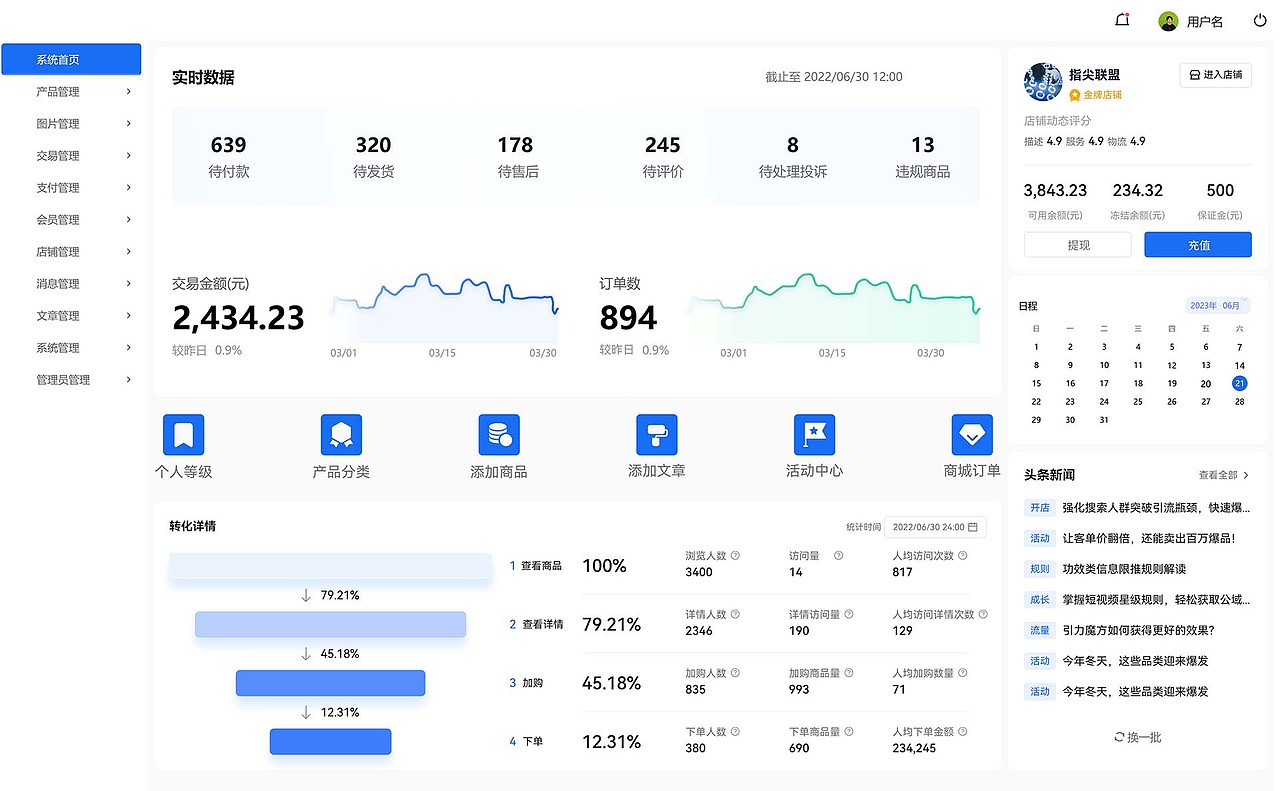Click the help icon beside 加购人数
This screenshot has height=791, width=1280.
[x=735, y=673]
